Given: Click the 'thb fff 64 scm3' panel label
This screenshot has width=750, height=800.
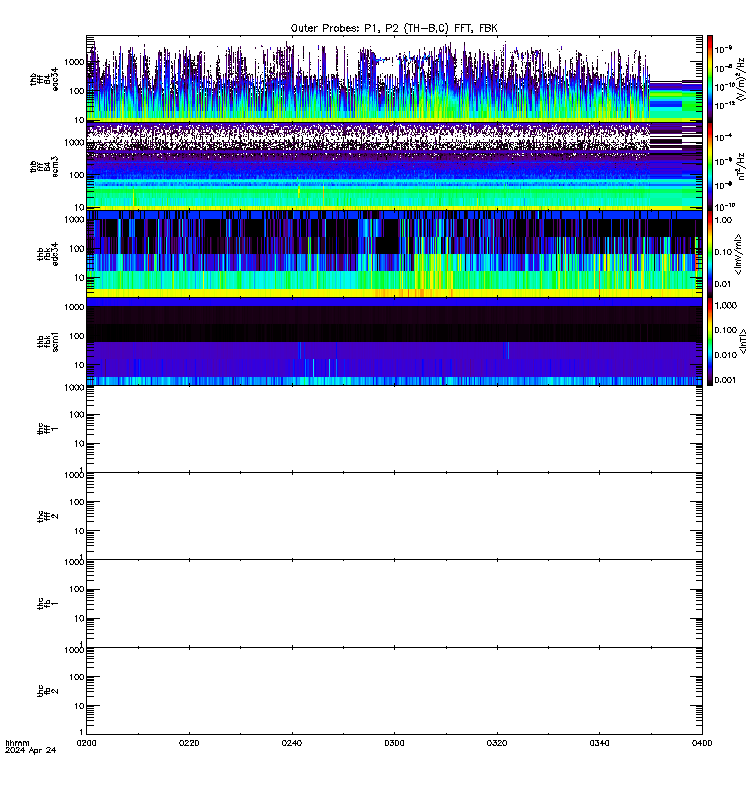Looking at the screenshot, I should [44, 166].
